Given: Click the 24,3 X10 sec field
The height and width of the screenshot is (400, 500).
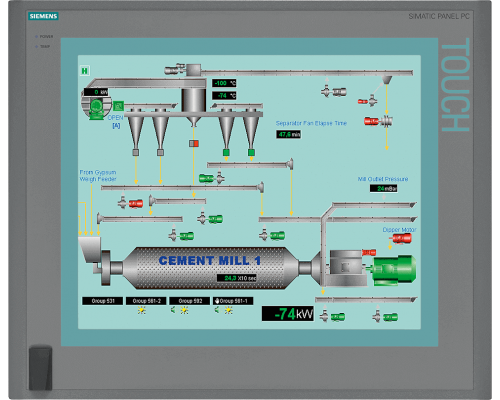Looking at the screenshot, I should pos(236,278).
